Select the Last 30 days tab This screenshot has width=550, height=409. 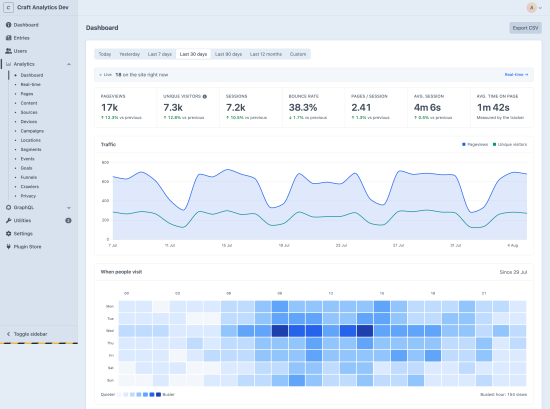(x=193, y=54)
